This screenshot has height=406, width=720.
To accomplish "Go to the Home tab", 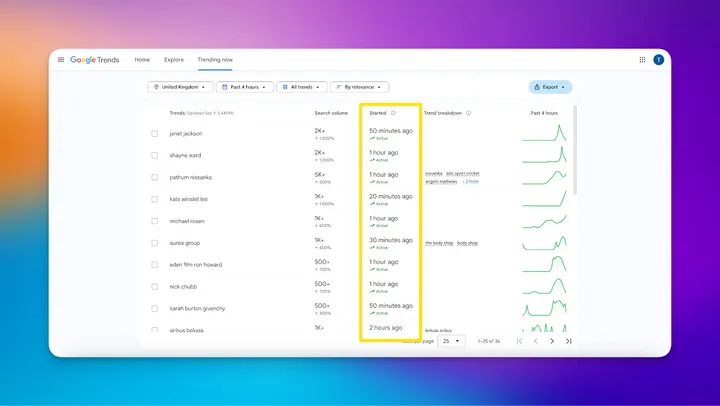I will pos(142,60).
